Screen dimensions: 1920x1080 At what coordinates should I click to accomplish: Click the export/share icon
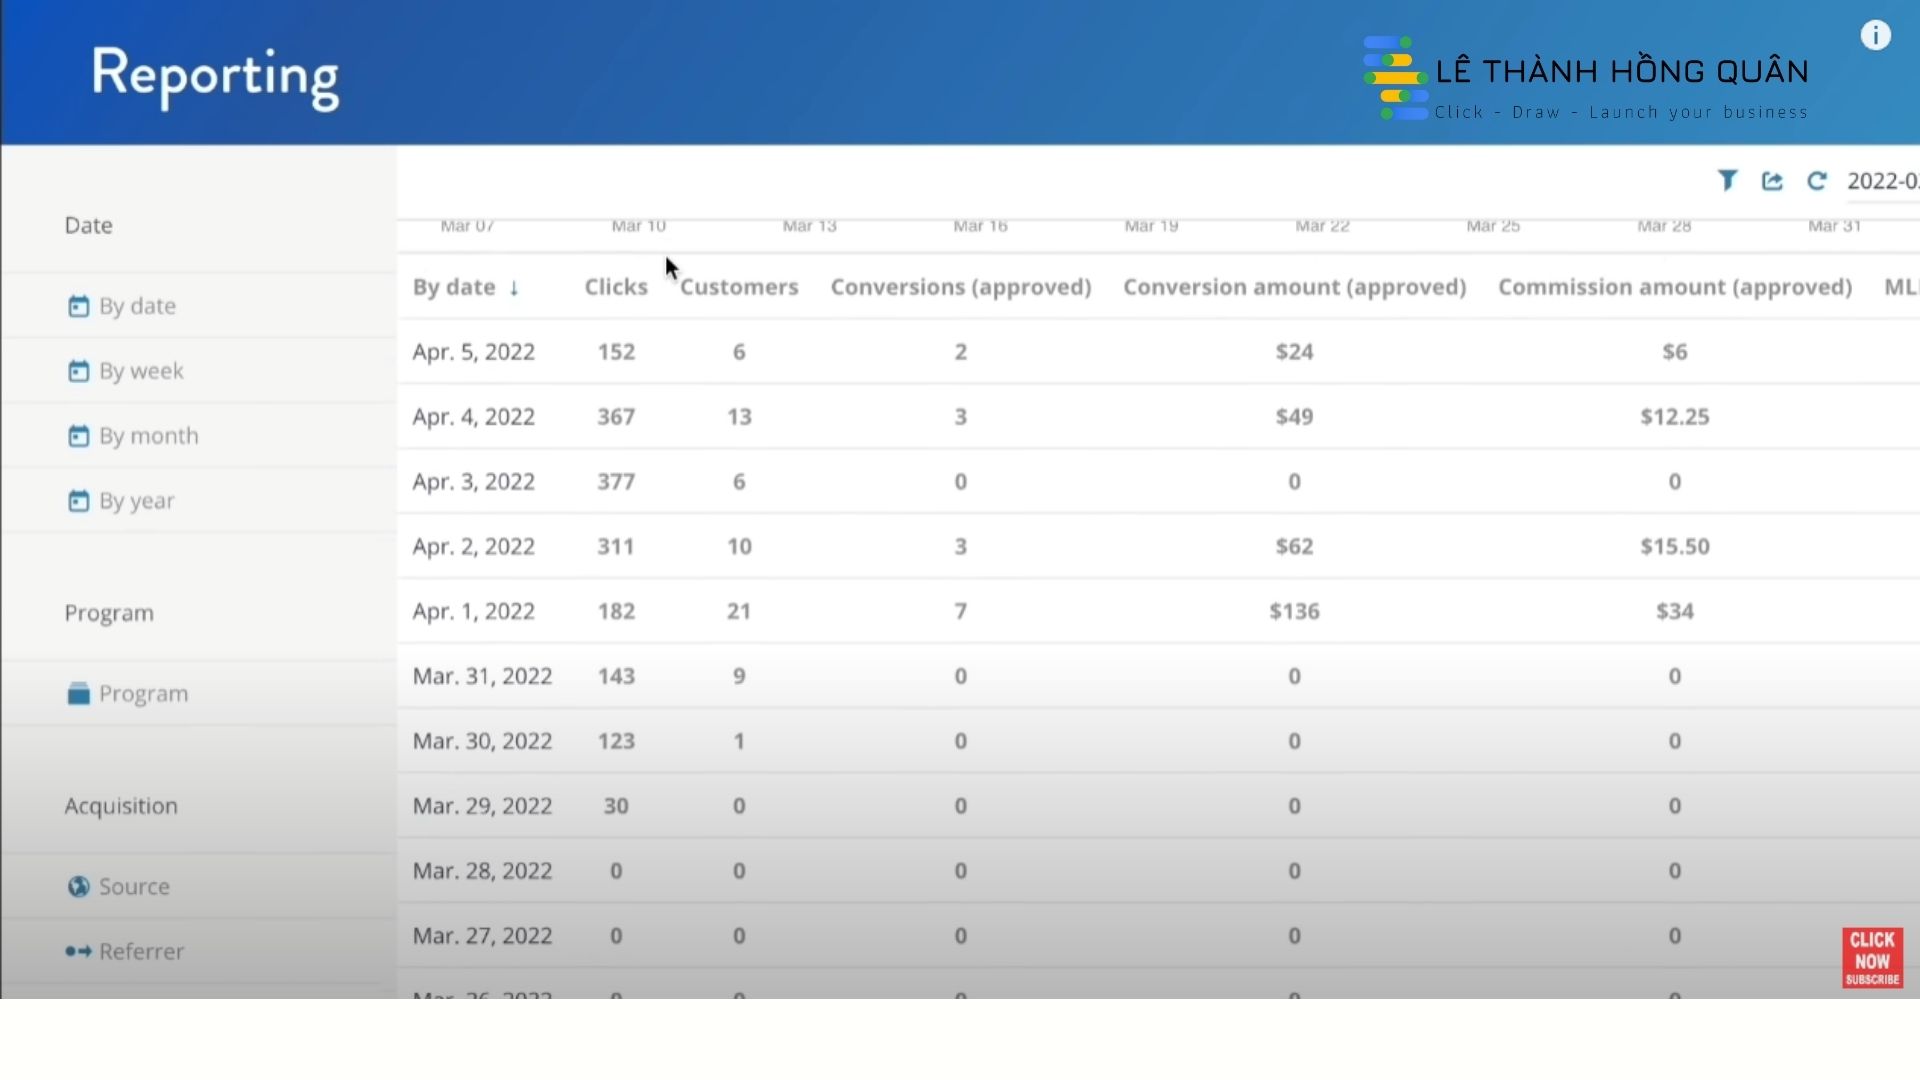coord(1772,181)
